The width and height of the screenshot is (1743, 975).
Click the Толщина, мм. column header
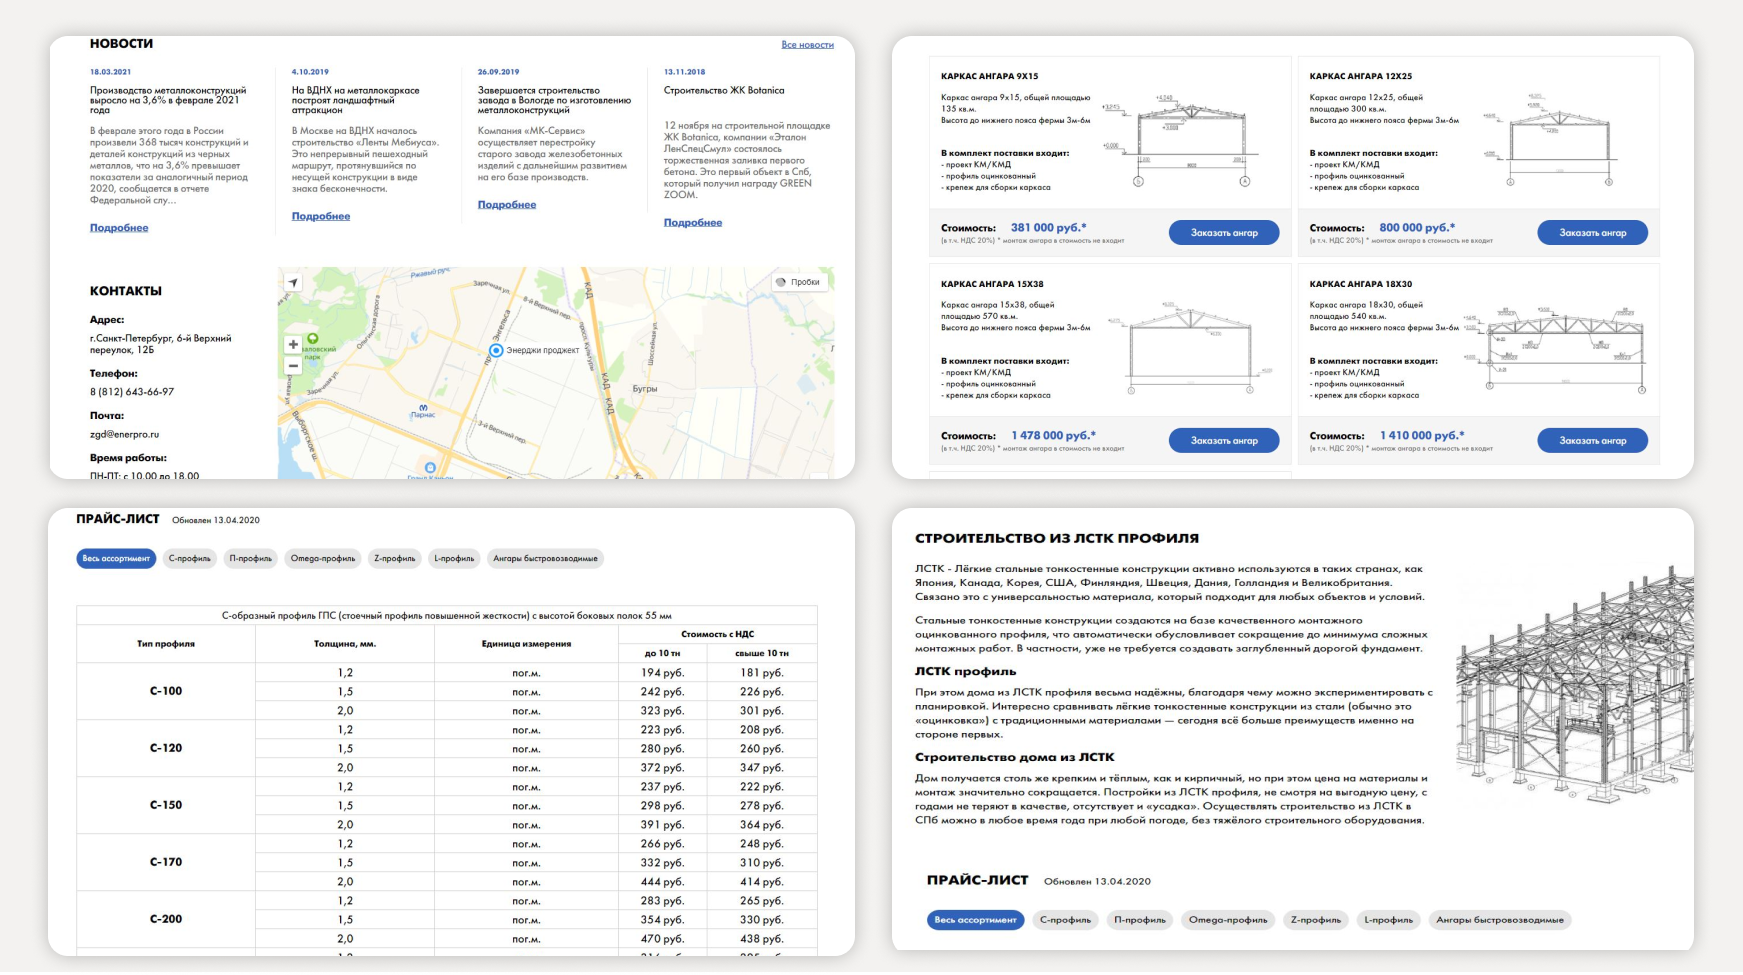pyautogui.click(x=345, y=644)
